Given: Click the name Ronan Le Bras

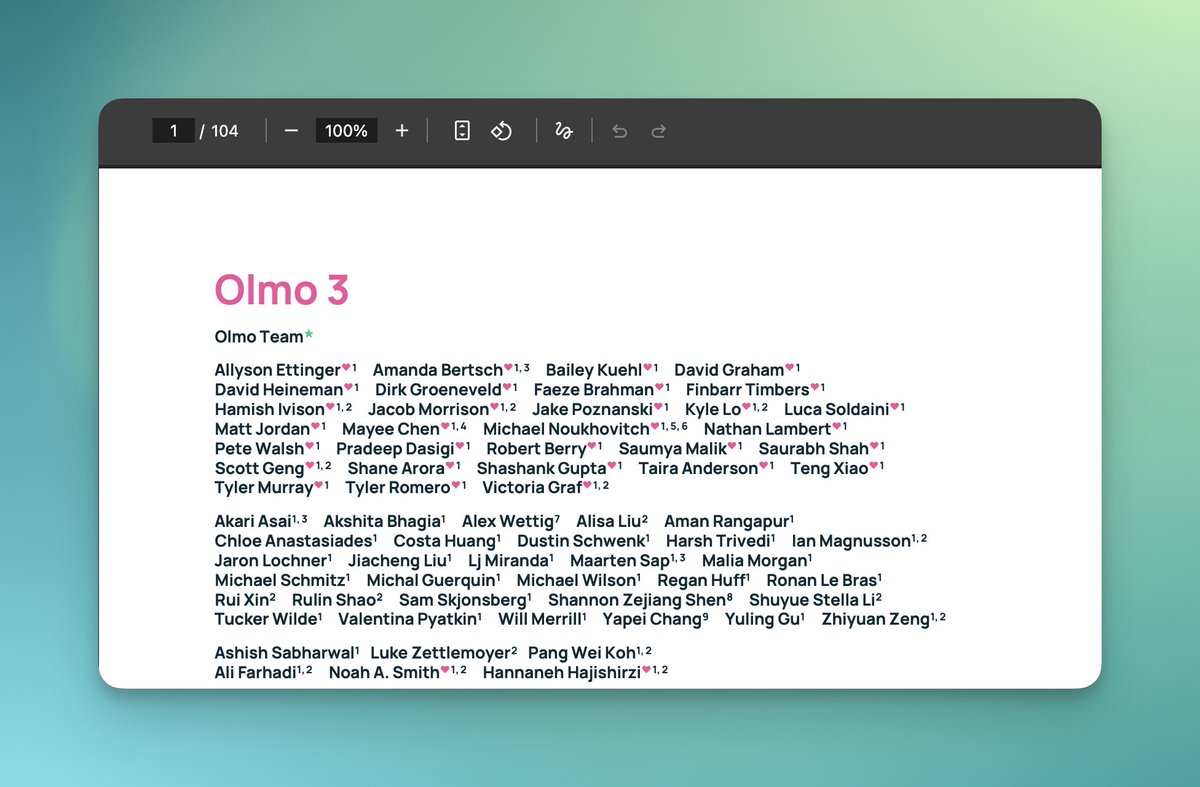Looking at the screenshot, I should point(821,580).
